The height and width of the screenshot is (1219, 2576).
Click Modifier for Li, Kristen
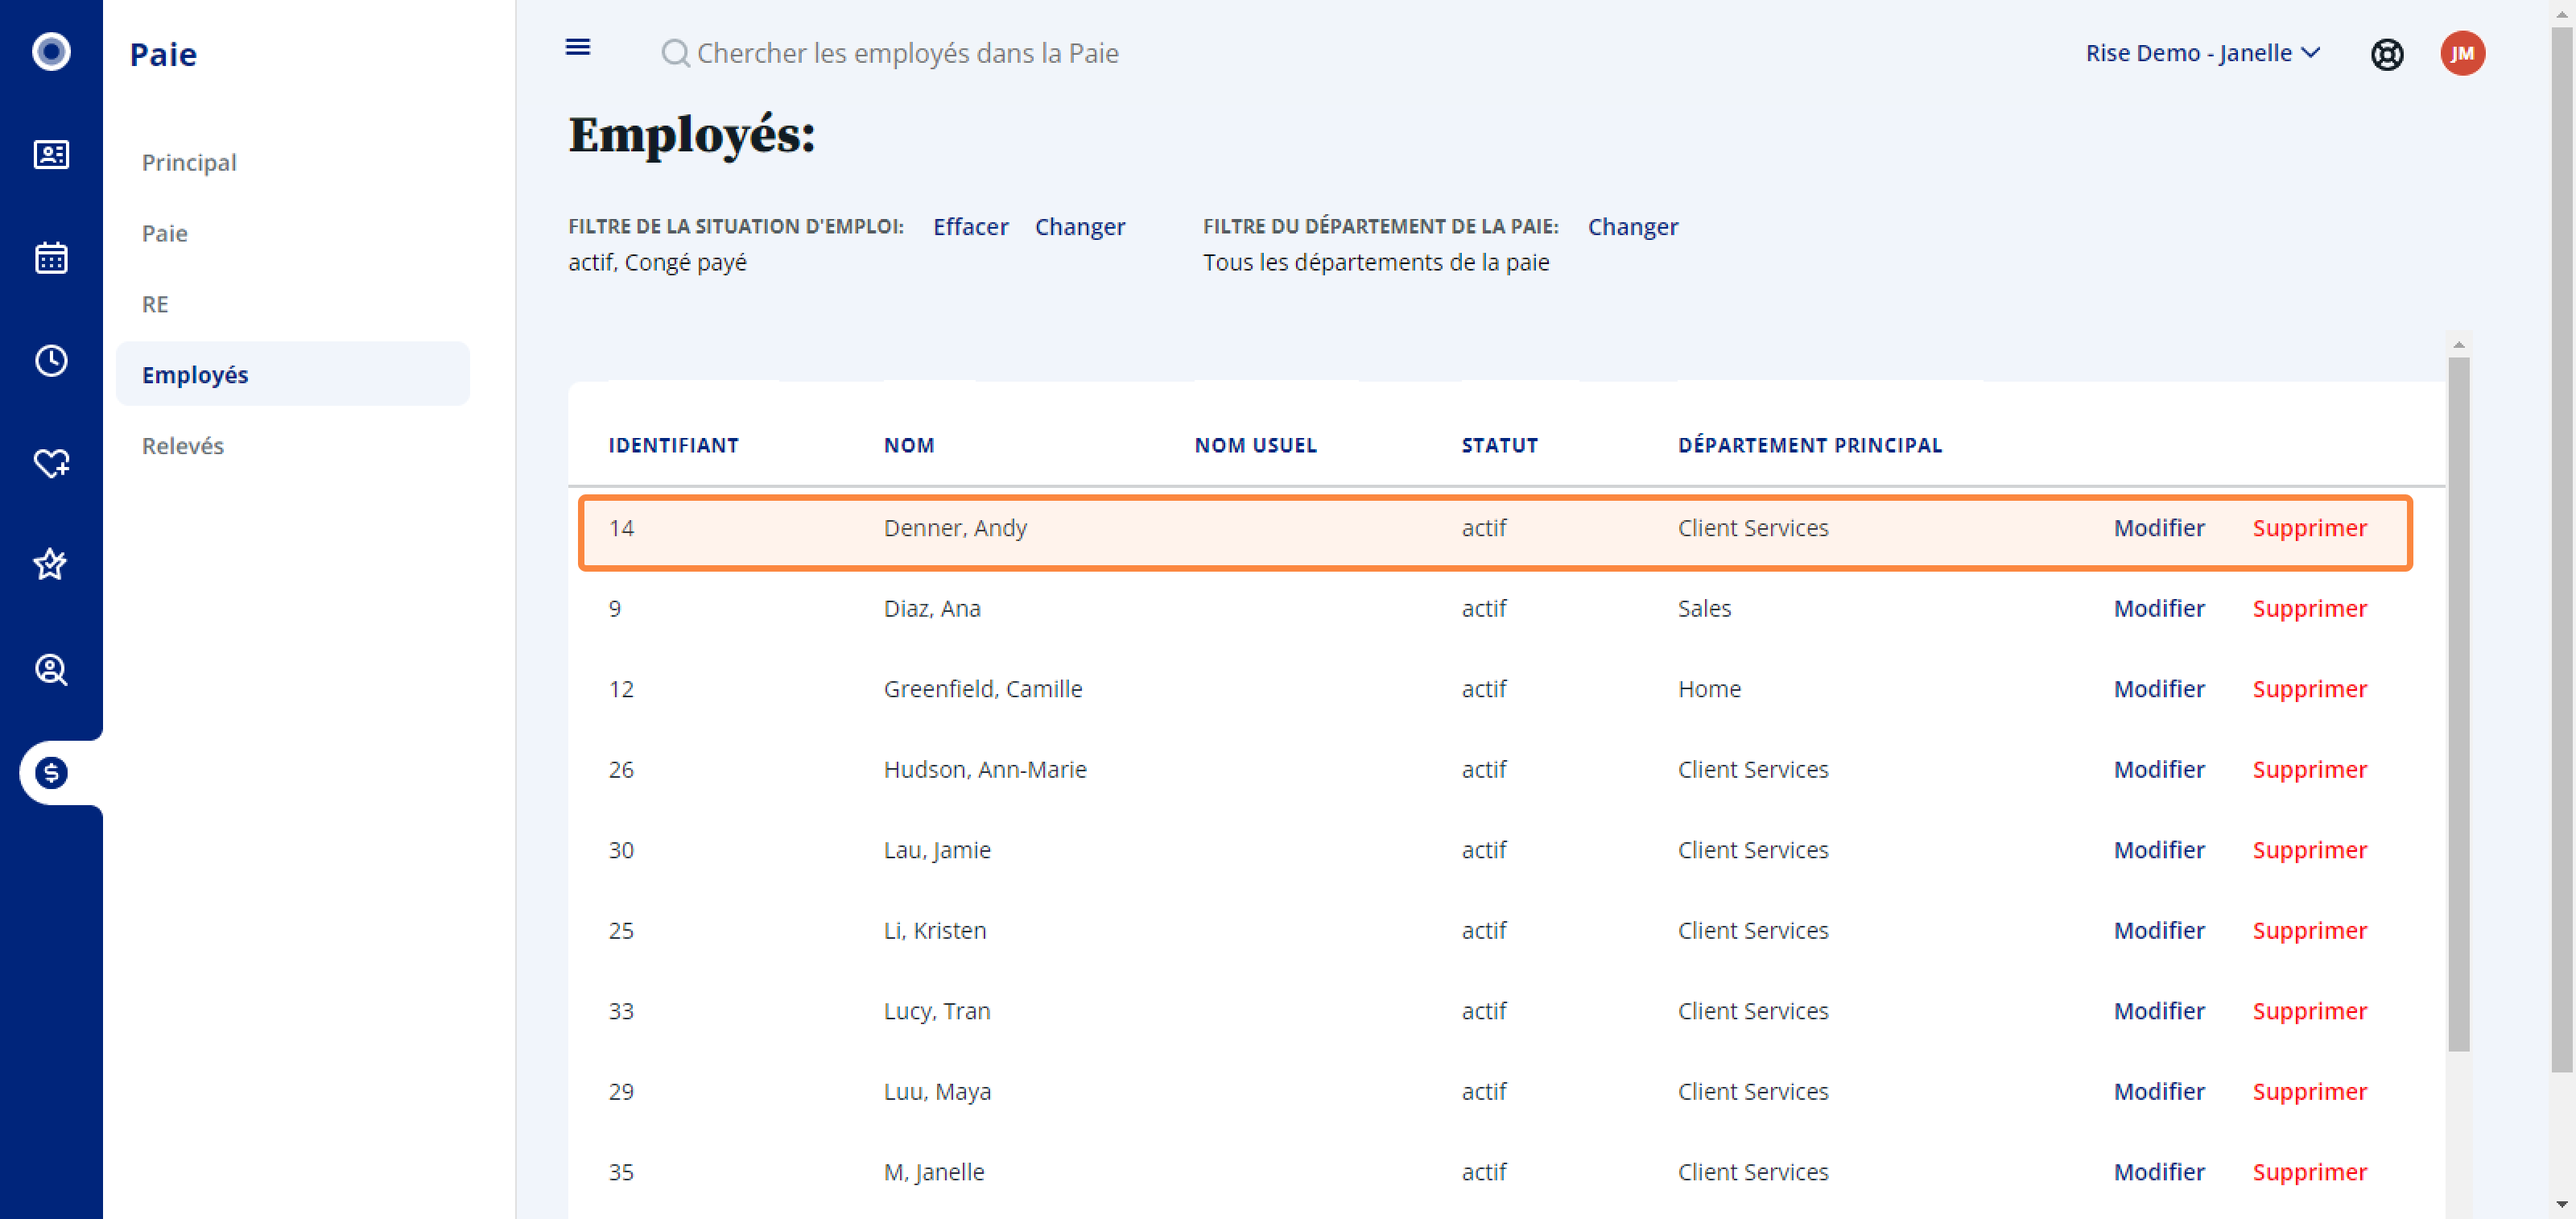point(2159,930)
